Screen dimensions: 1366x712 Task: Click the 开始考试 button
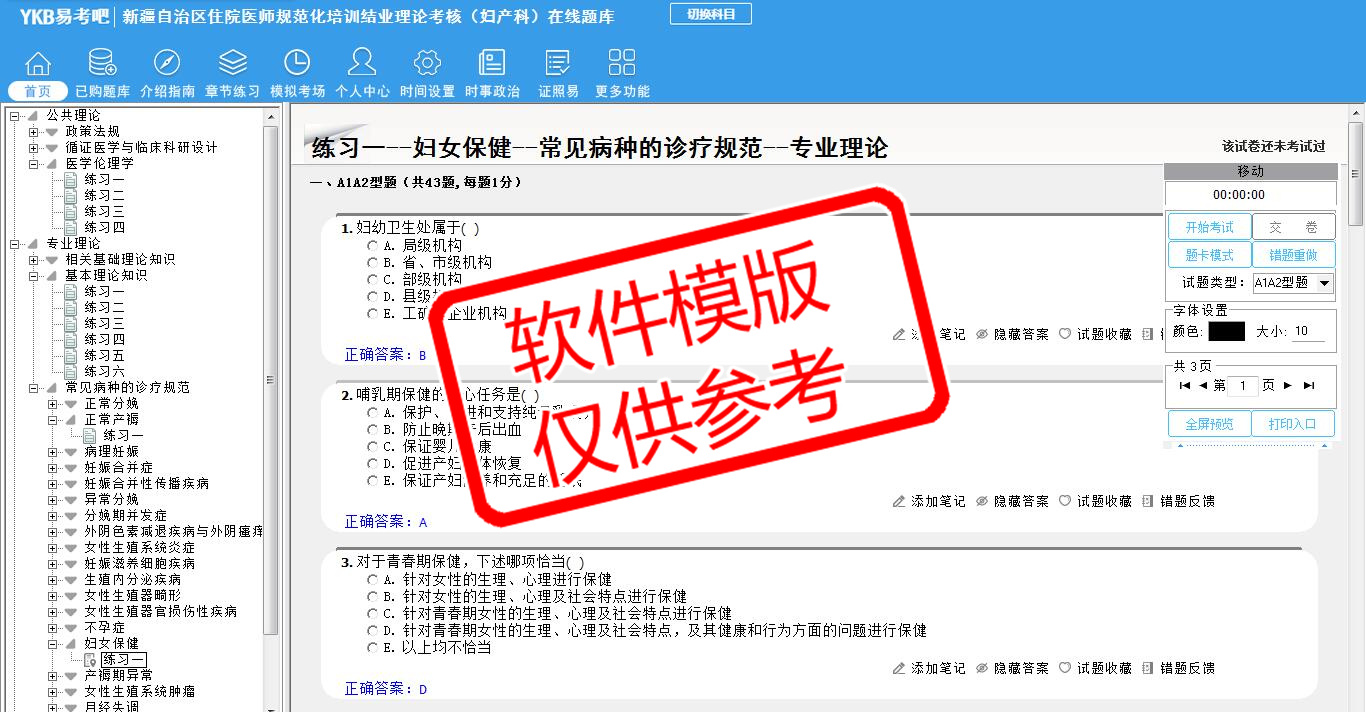point(1209,227)
